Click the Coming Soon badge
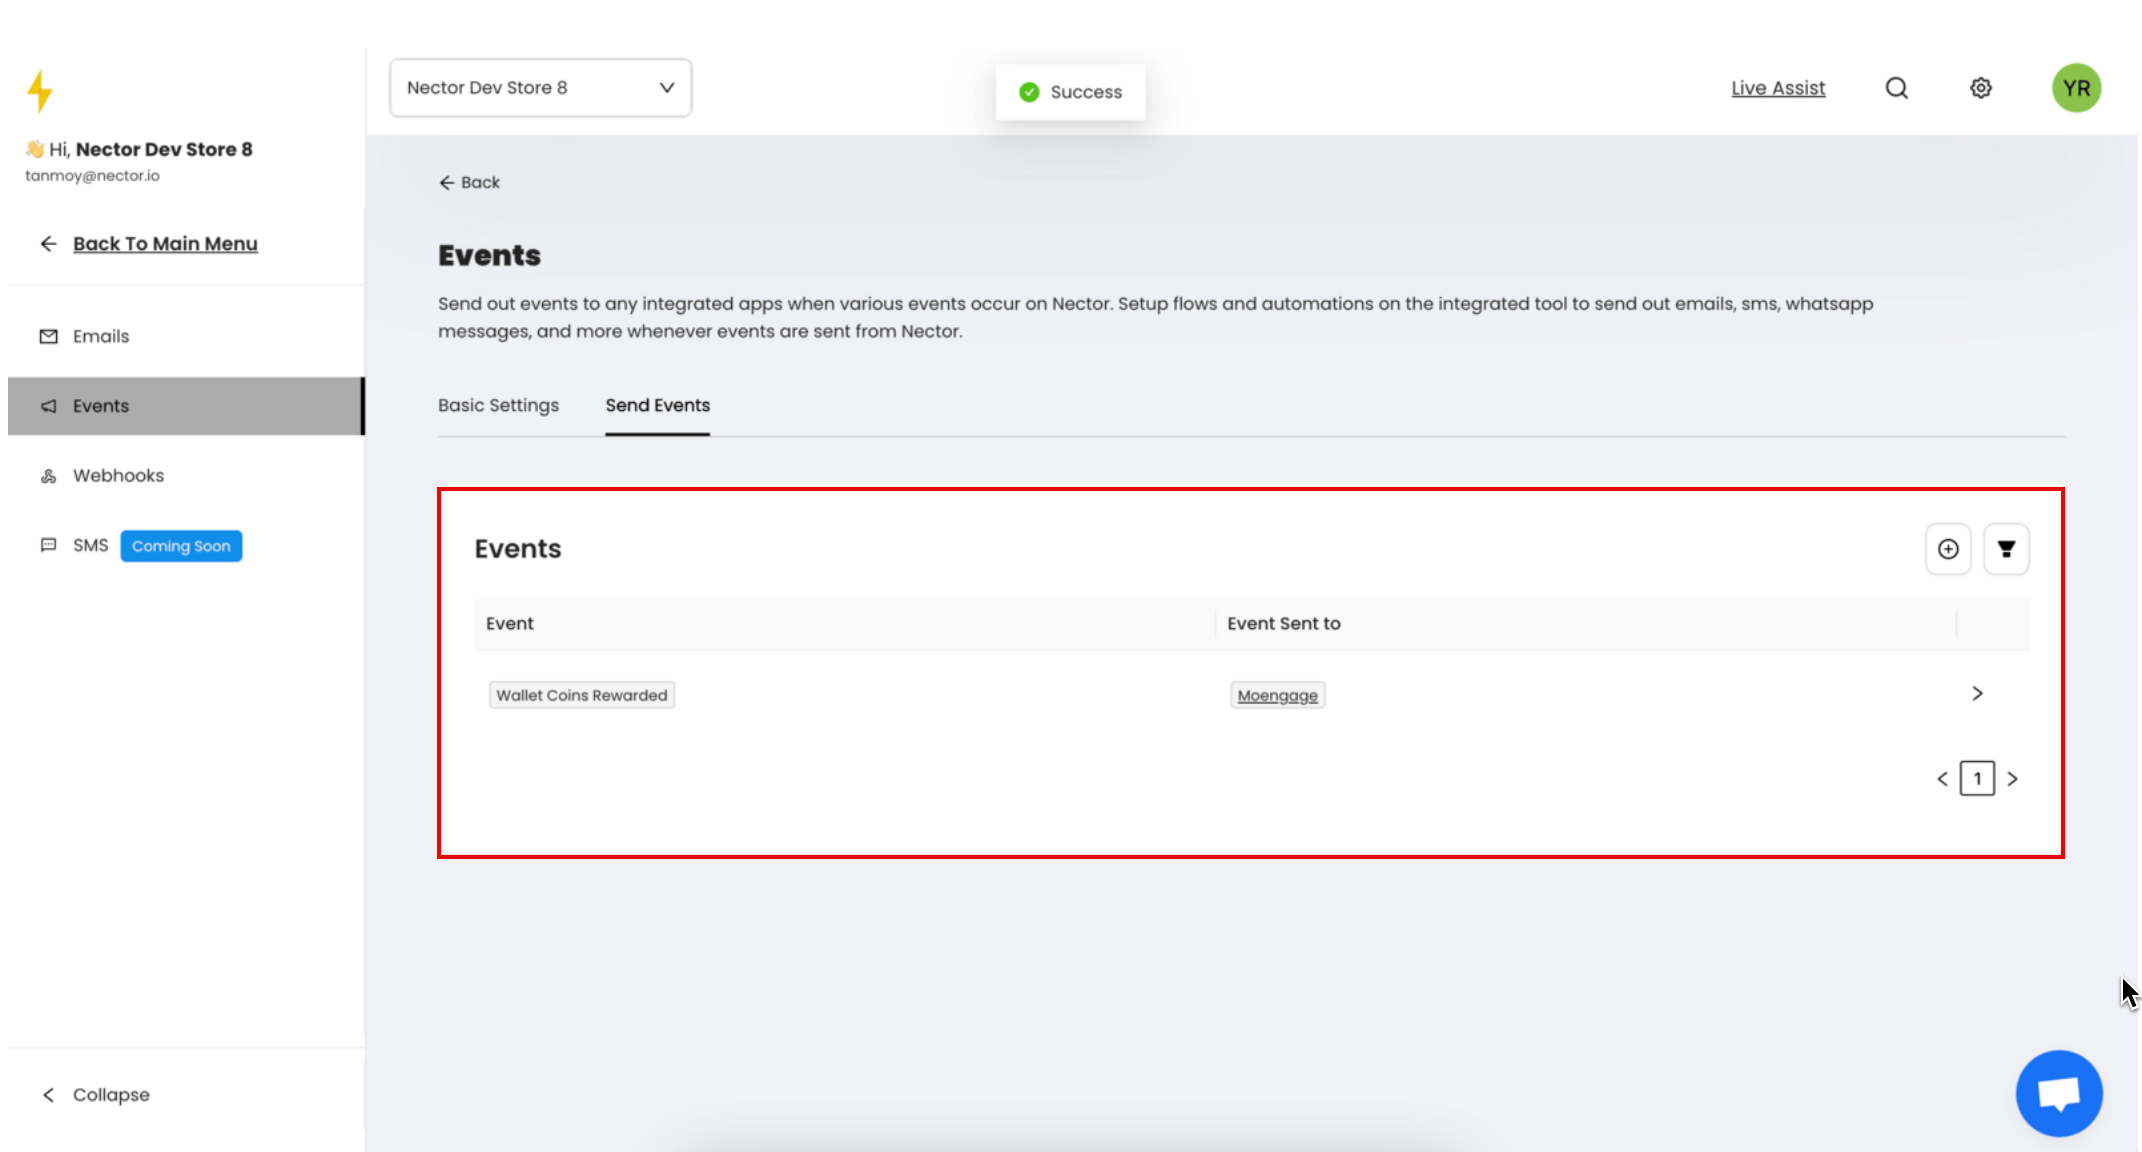 pos(181,546)
